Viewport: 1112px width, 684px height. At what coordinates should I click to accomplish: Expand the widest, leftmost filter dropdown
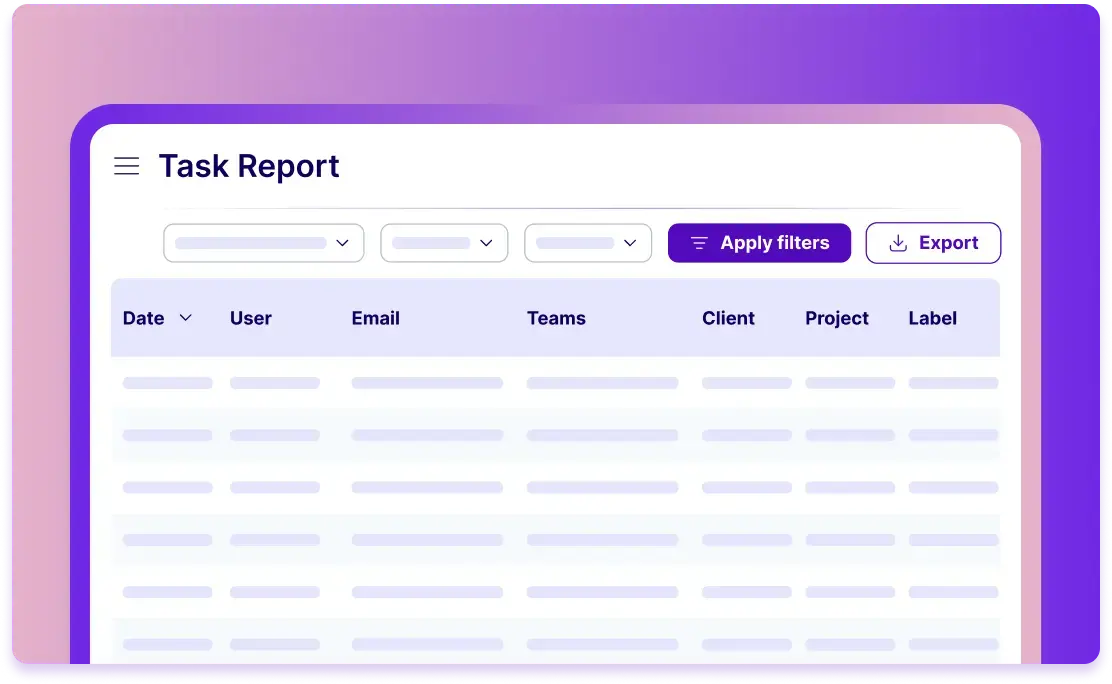(x=264, y=243)
